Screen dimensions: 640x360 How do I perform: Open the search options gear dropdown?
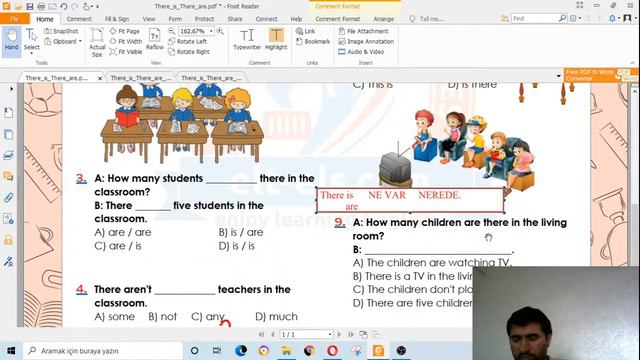tap(575, 18)
